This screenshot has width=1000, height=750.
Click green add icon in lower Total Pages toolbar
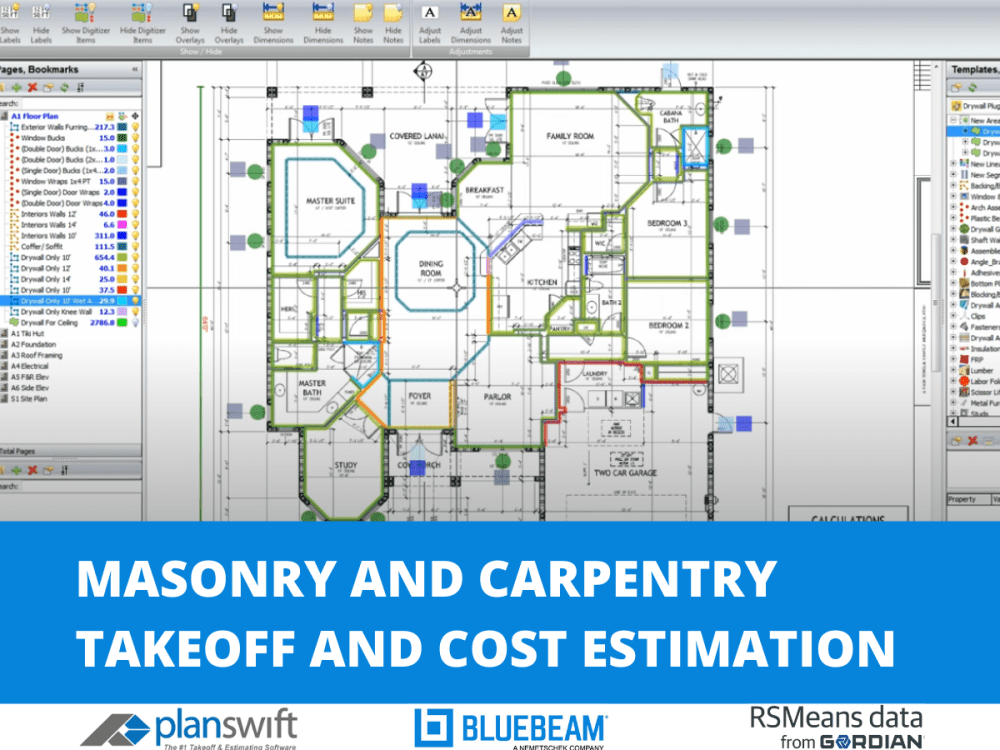(17, 470)
